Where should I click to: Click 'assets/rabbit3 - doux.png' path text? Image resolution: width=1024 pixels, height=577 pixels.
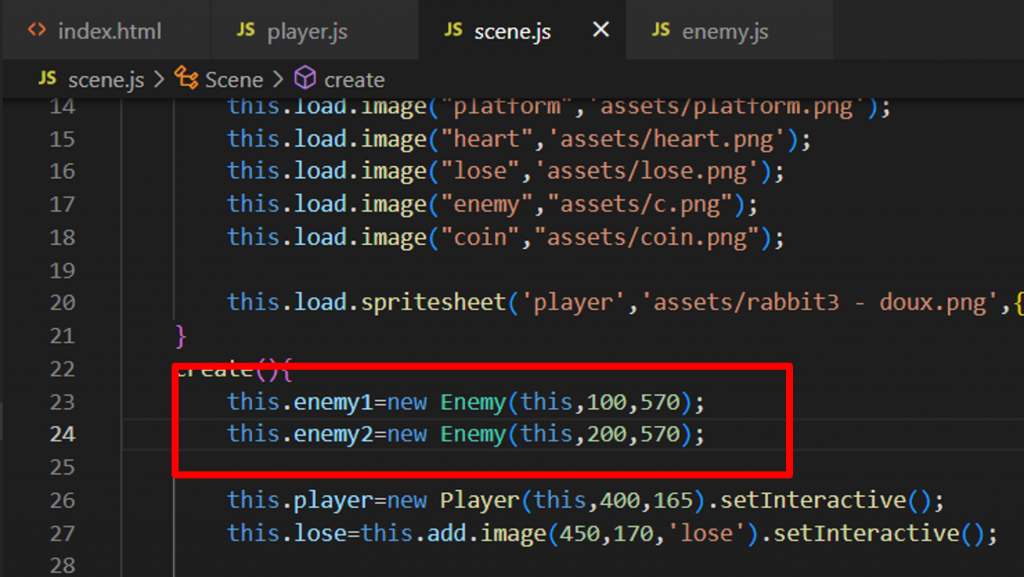tap(820, 303)
